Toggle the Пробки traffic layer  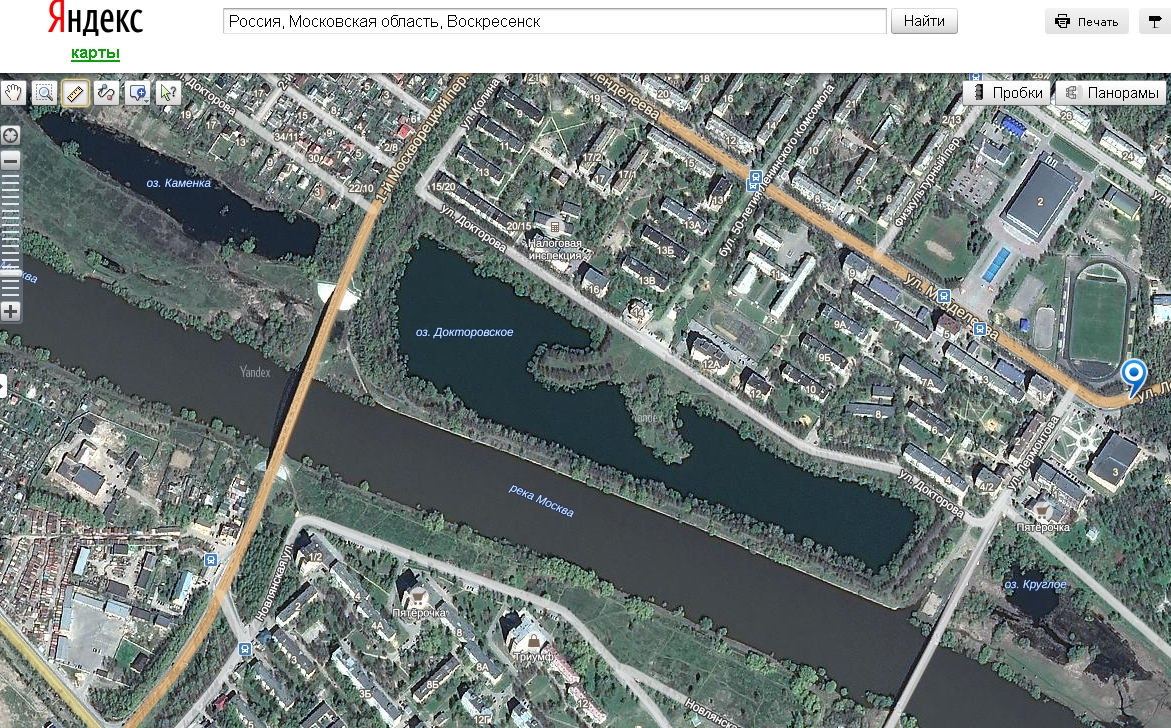pyautogui.click(x=1008, y=93)
